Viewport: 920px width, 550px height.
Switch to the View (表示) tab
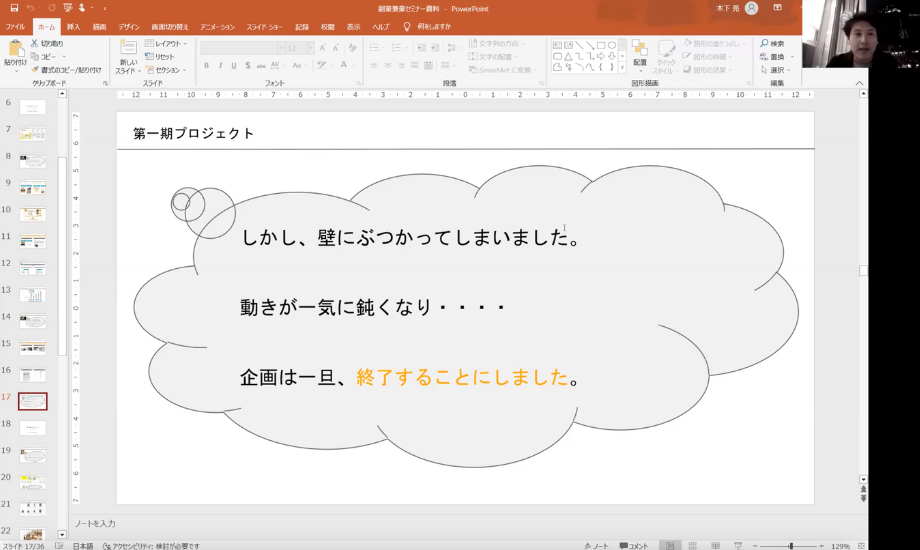point(353,27)
